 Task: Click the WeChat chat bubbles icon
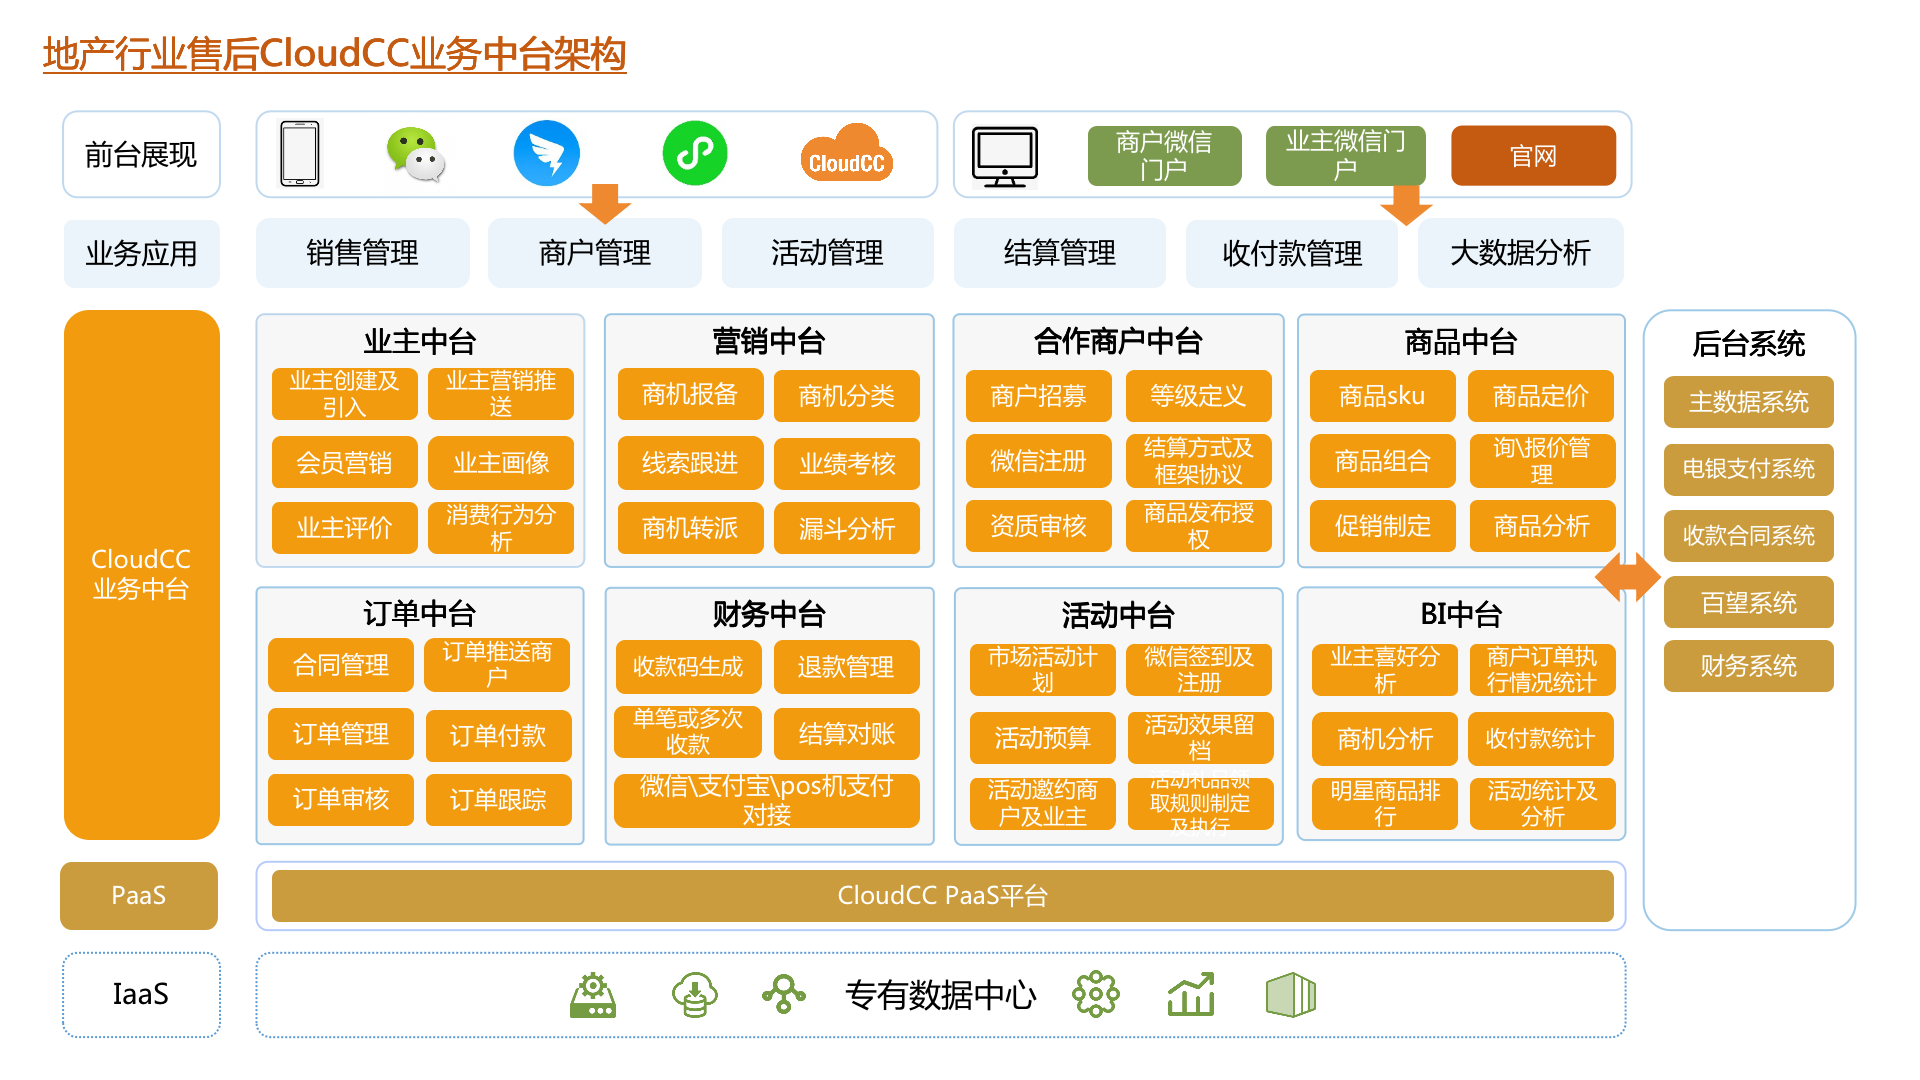click(415, 155)
